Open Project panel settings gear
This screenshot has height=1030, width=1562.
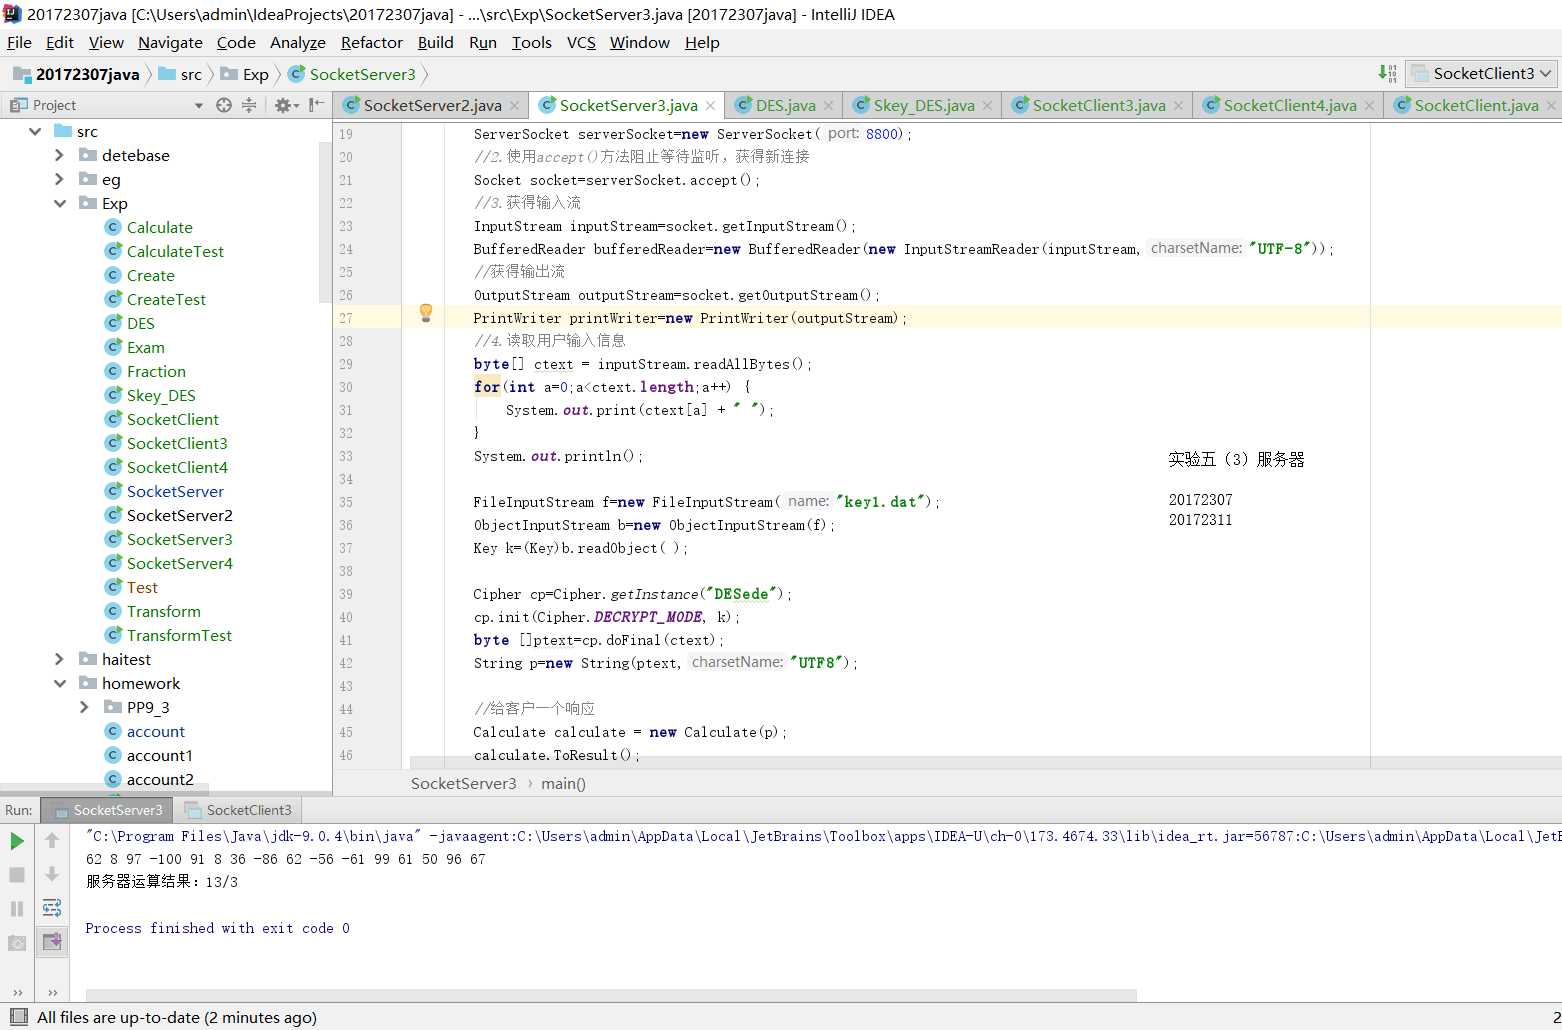point(286,105)
